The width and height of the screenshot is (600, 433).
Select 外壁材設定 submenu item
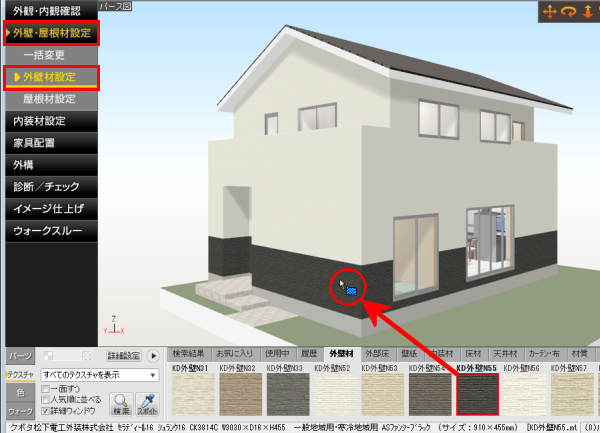point(52,78)
